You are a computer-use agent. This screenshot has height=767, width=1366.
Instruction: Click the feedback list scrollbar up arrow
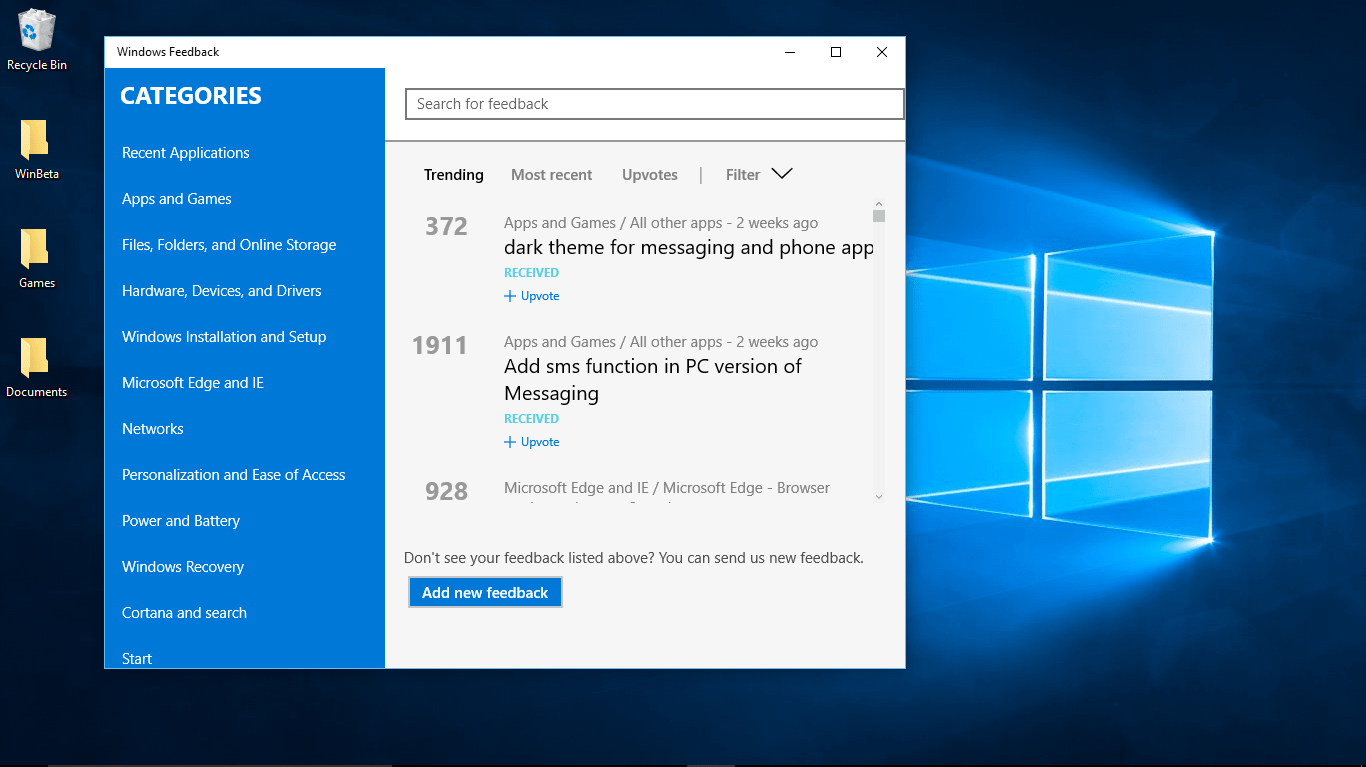click(878, 204)
